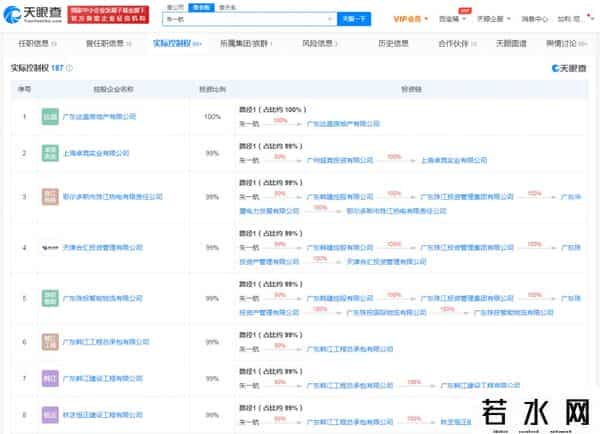Switch to the 所属集团/族群 tab
600x434 pixels.
246,44
